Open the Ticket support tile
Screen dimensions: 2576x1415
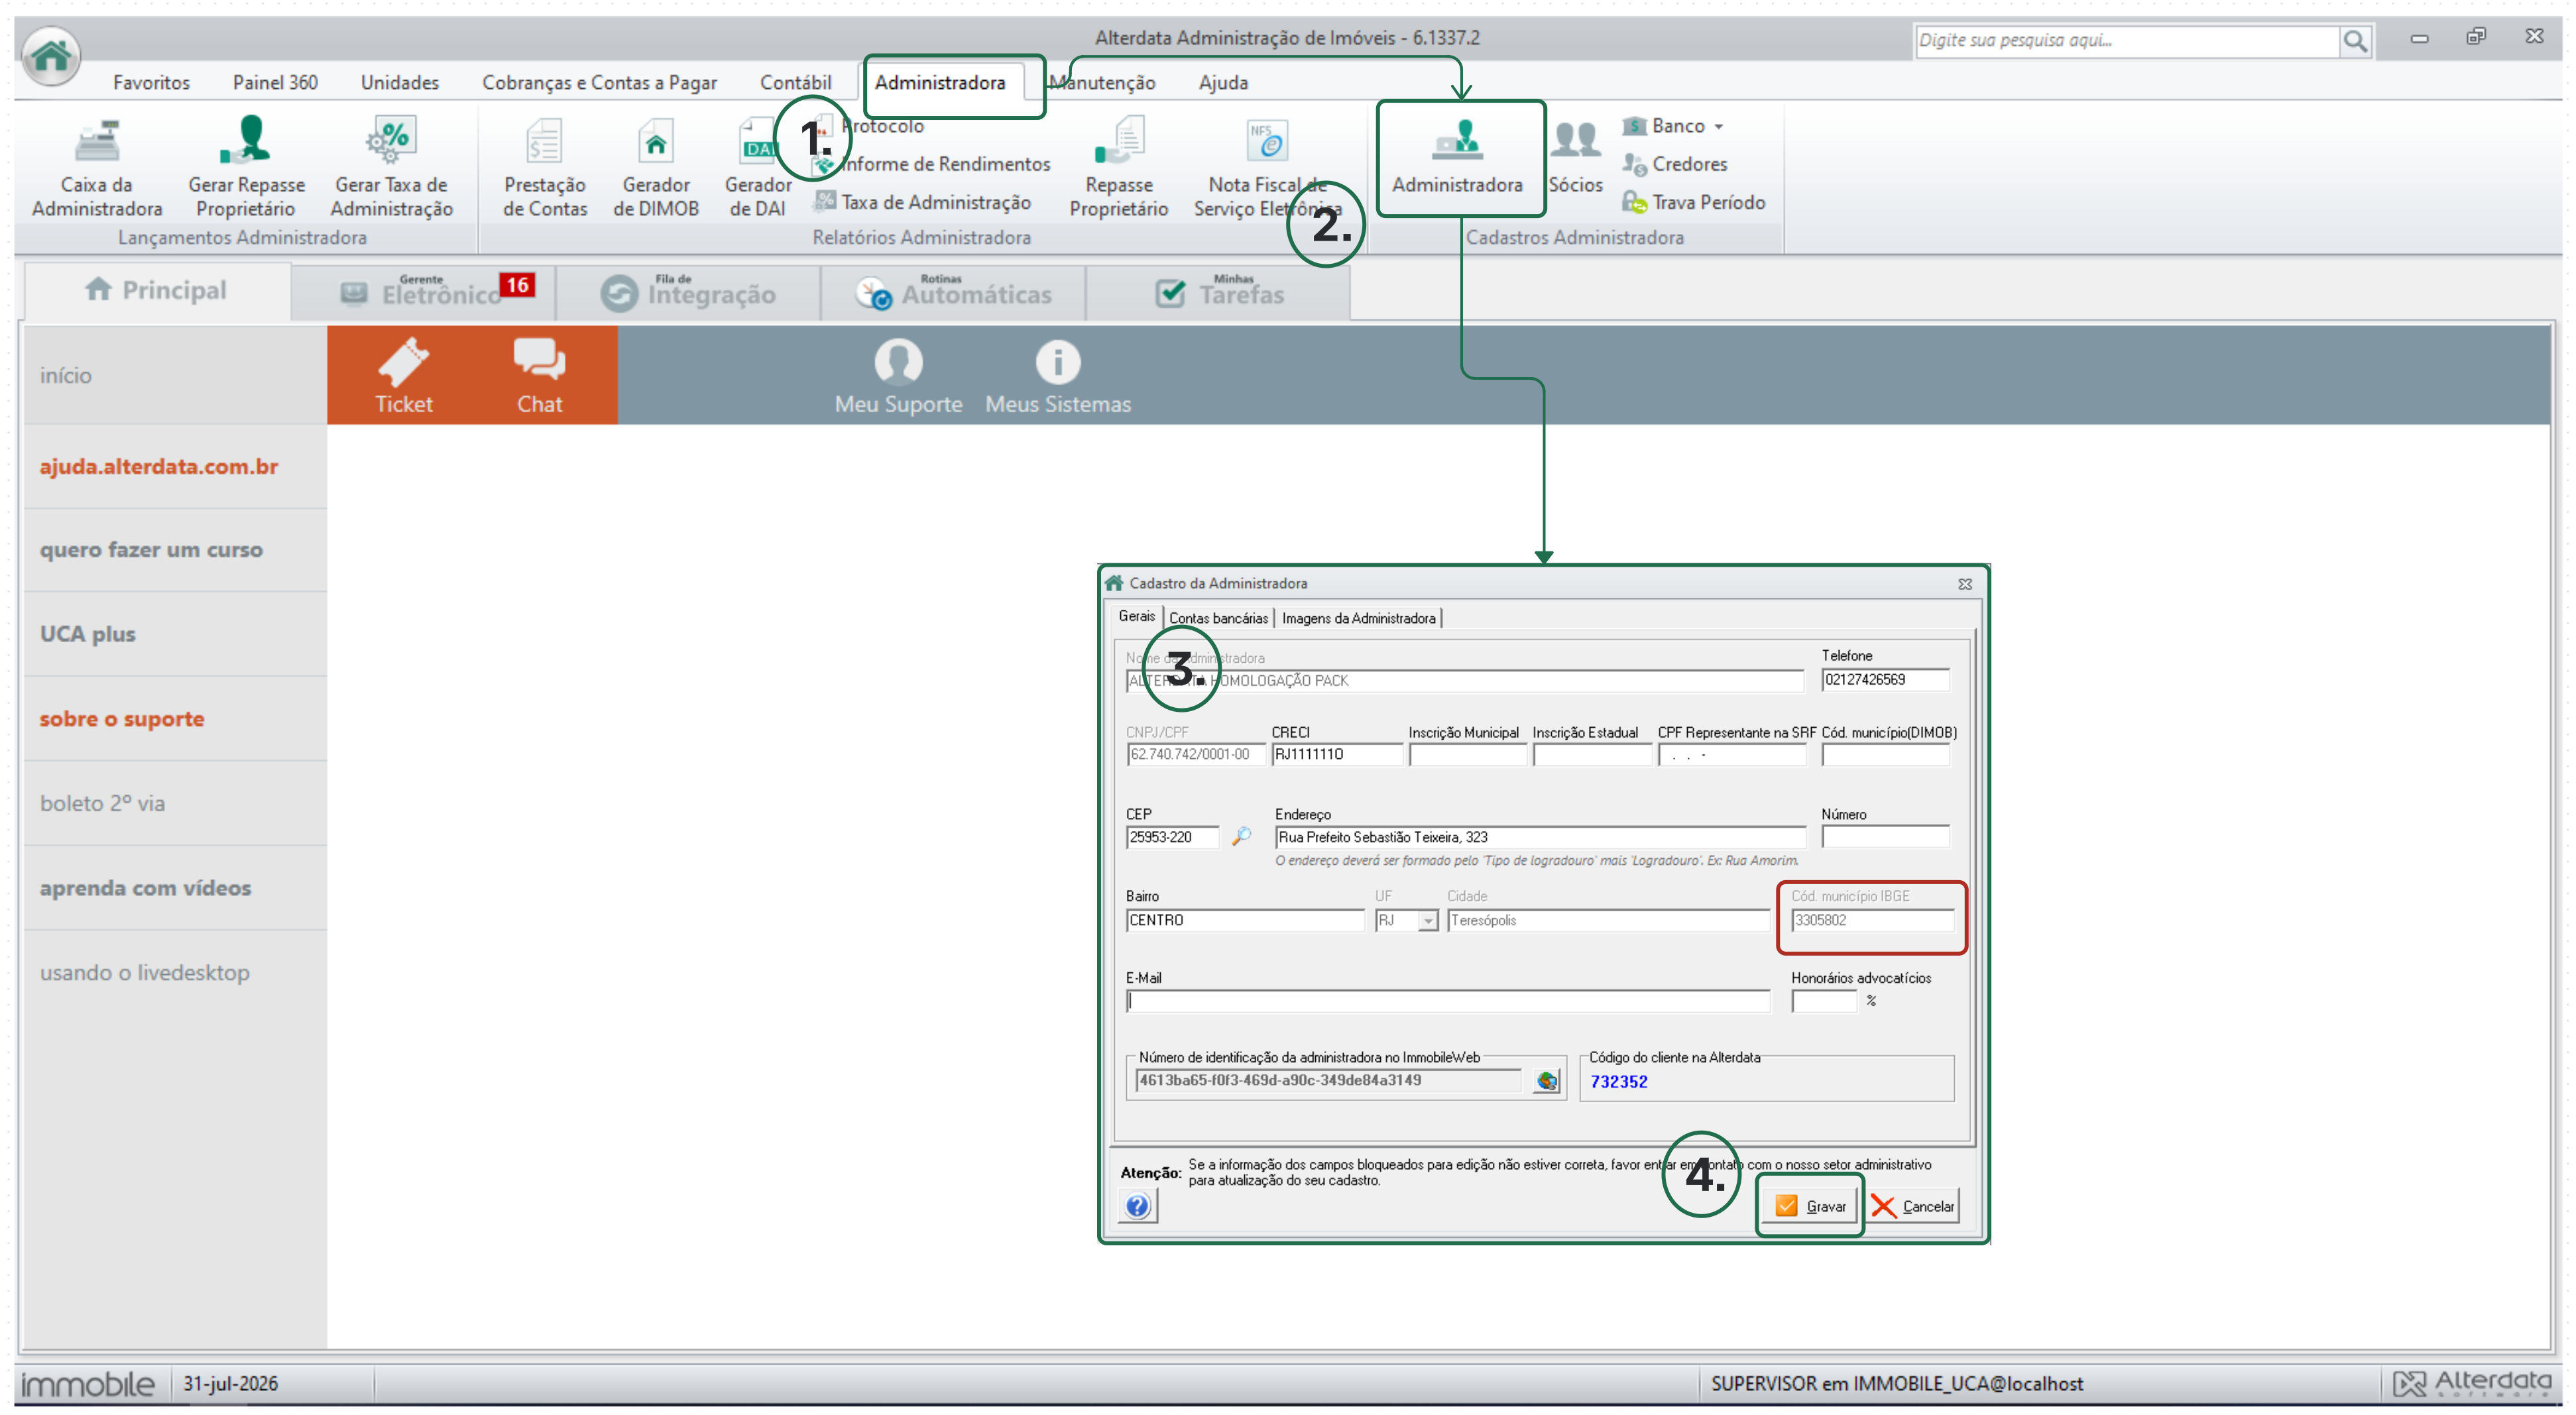404,376
